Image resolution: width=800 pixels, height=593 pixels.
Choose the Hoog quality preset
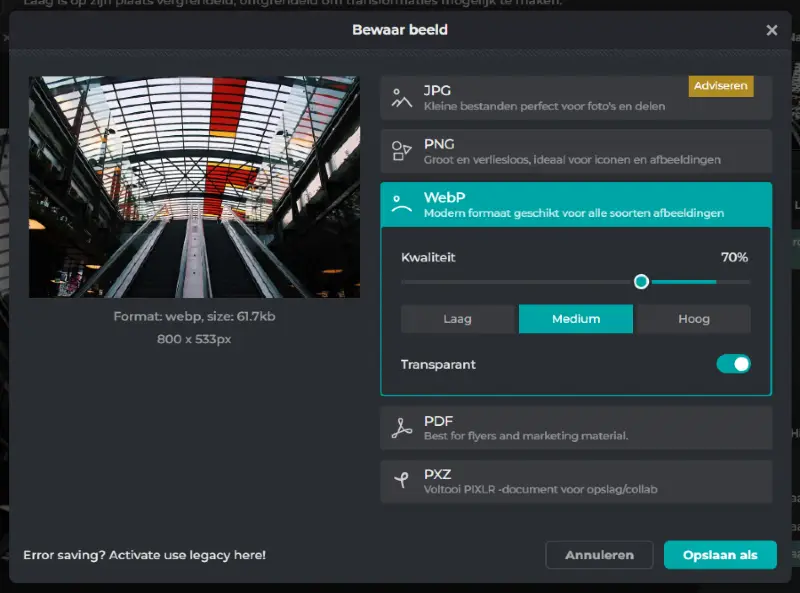[x=693, y=319]
